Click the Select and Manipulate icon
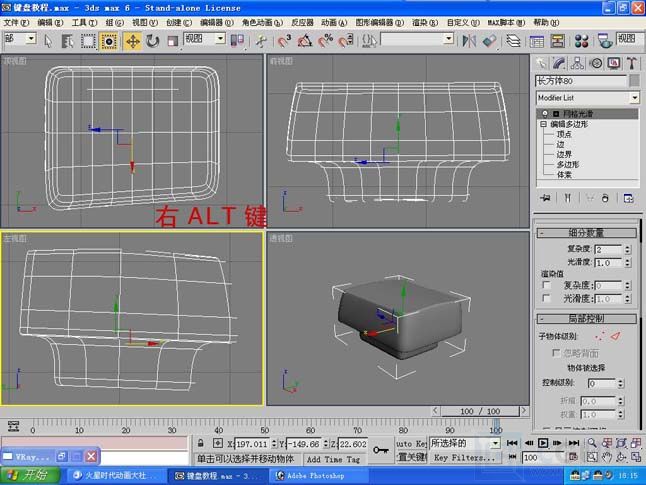 (260, 41)
